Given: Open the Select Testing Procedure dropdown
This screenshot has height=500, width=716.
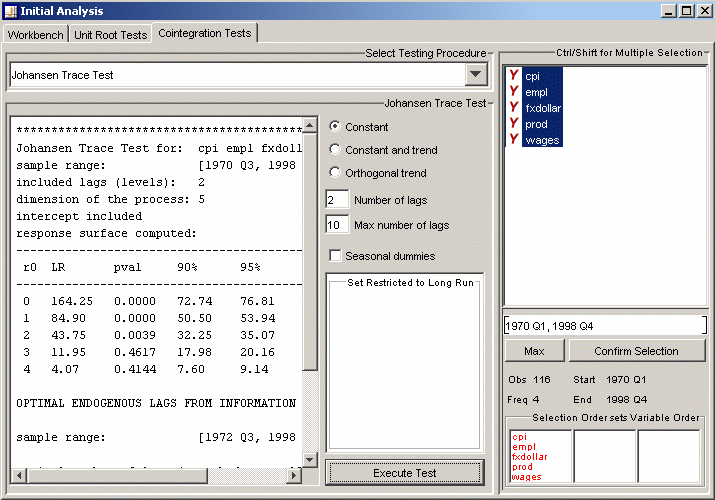Looking at the screenshot, I should [475, 75].
